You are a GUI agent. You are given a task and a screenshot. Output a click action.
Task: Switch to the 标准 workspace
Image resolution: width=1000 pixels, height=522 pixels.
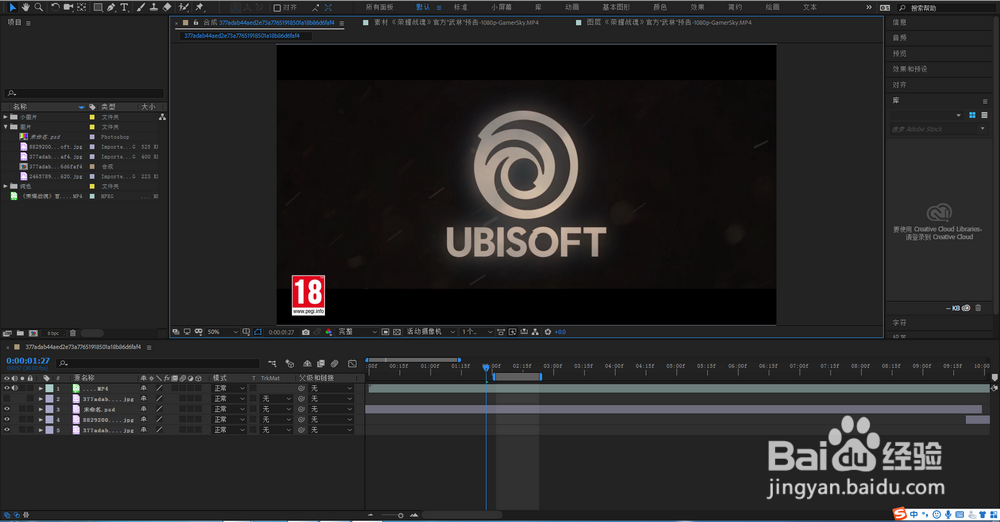click(x=460, y=7)
